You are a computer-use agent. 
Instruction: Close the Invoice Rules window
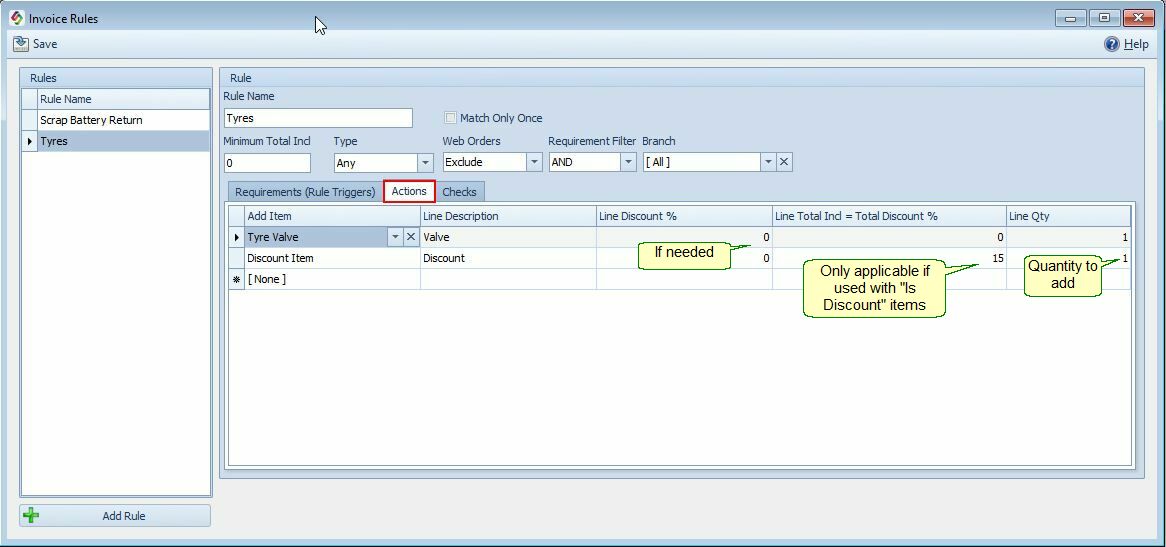tap(1138, 19)
